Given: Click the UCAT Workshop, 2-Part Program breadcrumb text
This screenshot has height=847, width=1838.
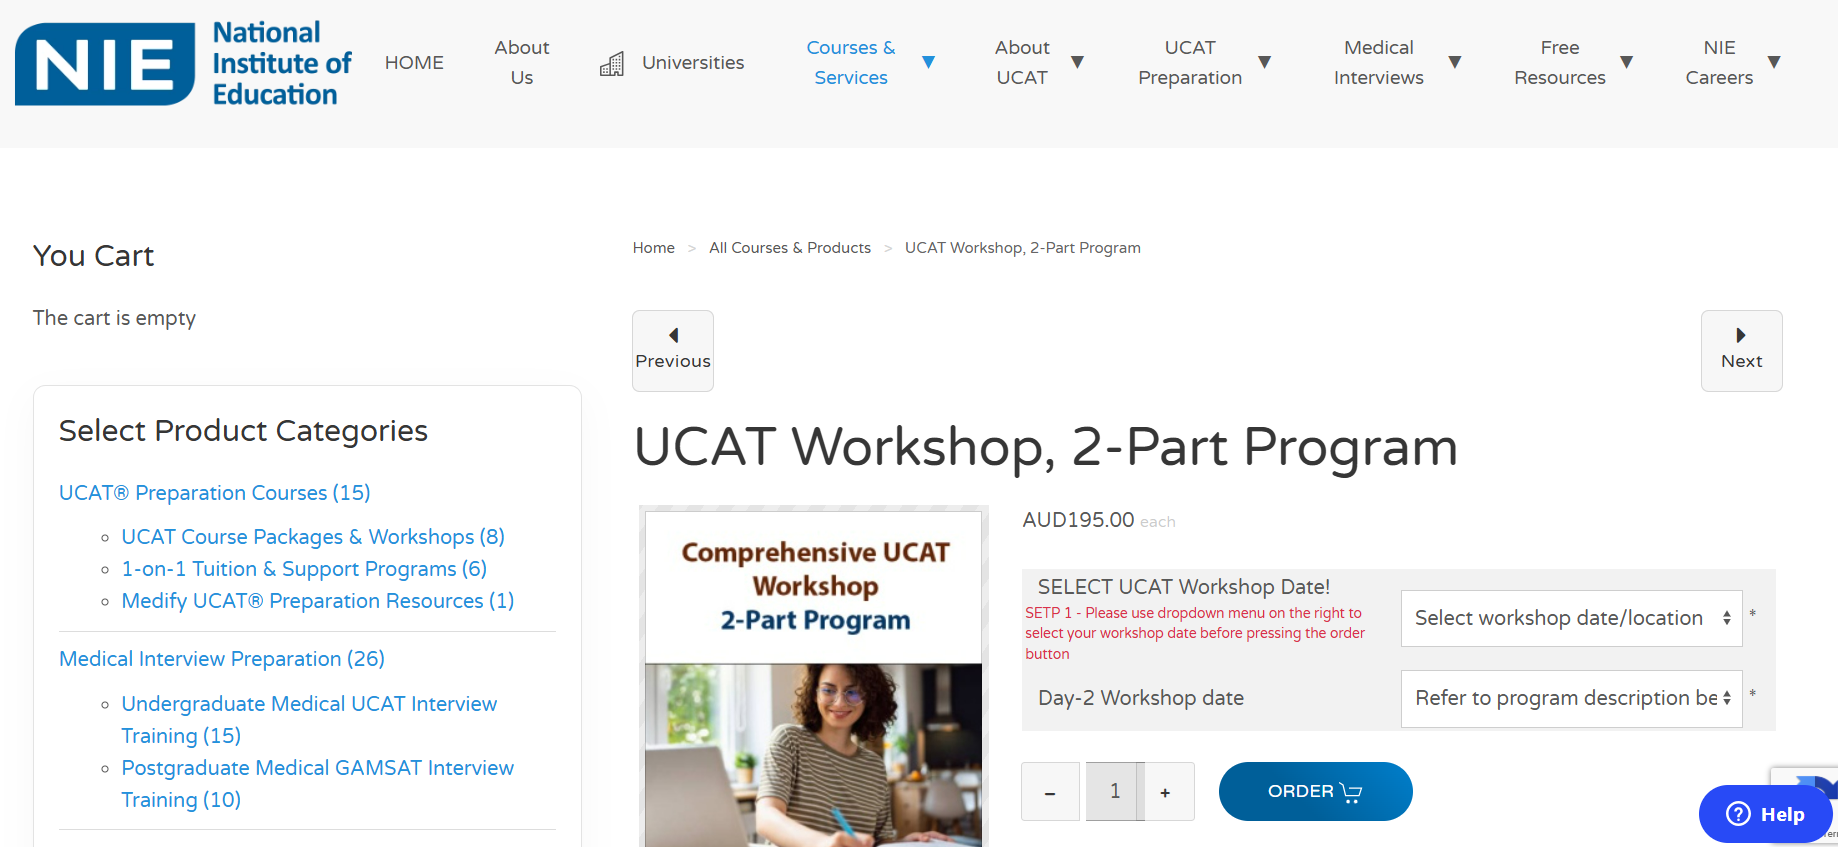Looking at the screenshot, I should [1023, 248].
